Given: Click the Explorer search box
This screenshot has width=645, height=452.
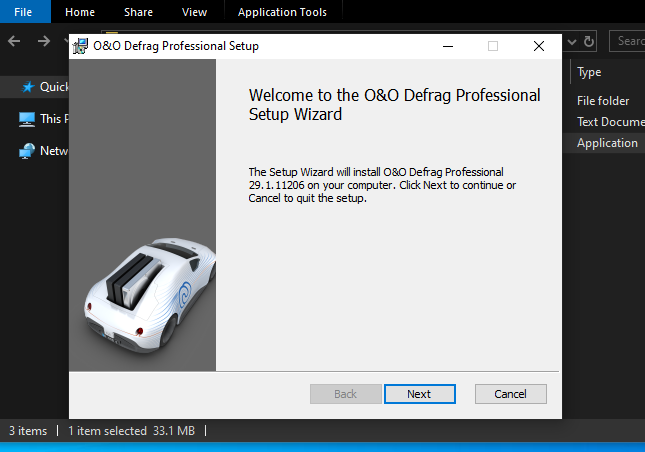Looking at the screenshot, I should [627, 41].
